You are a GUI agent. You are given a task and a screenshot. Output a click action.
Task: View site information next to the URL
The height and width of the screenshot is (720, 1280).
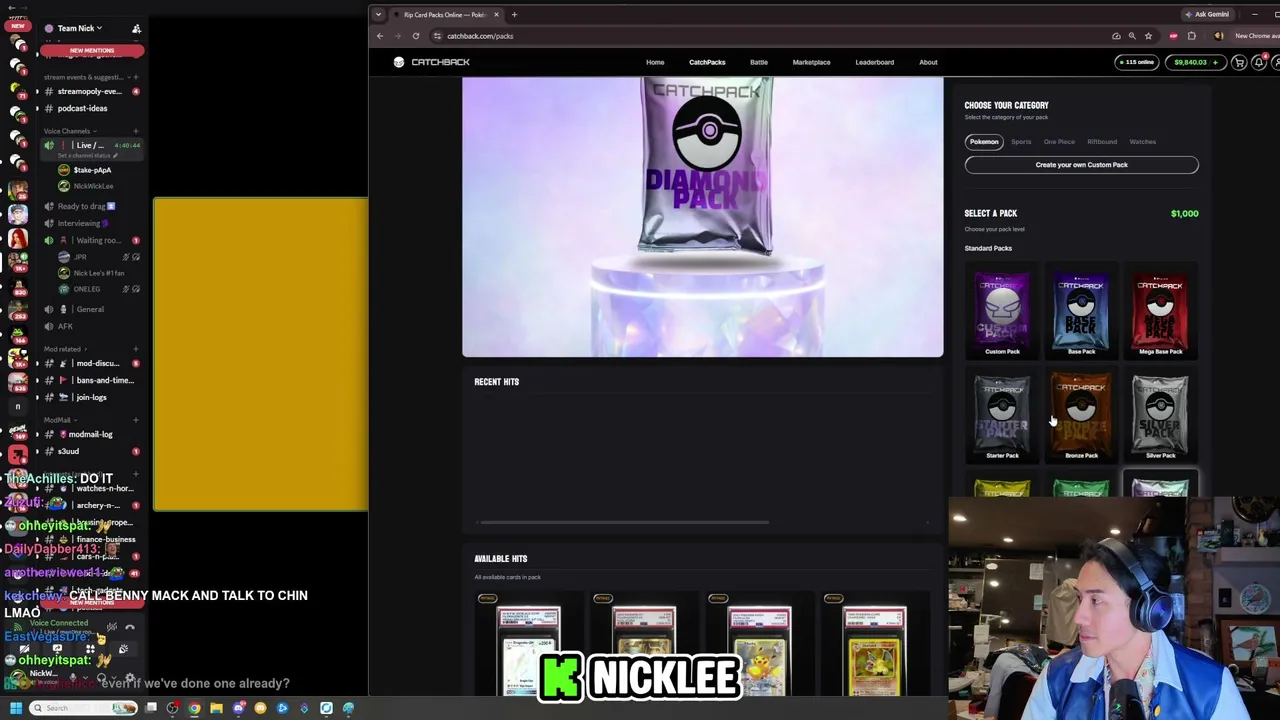[437, 36]
